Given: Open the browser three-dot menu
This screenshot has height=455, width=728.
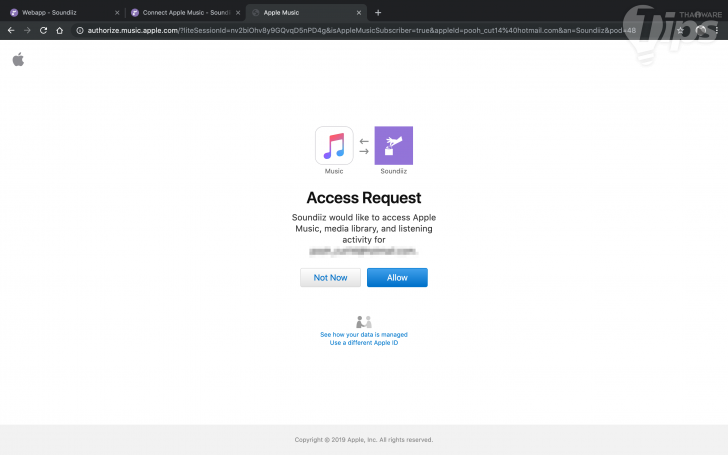Looking at the screenshot, I should pyautogui.click(x=717, y=30).
